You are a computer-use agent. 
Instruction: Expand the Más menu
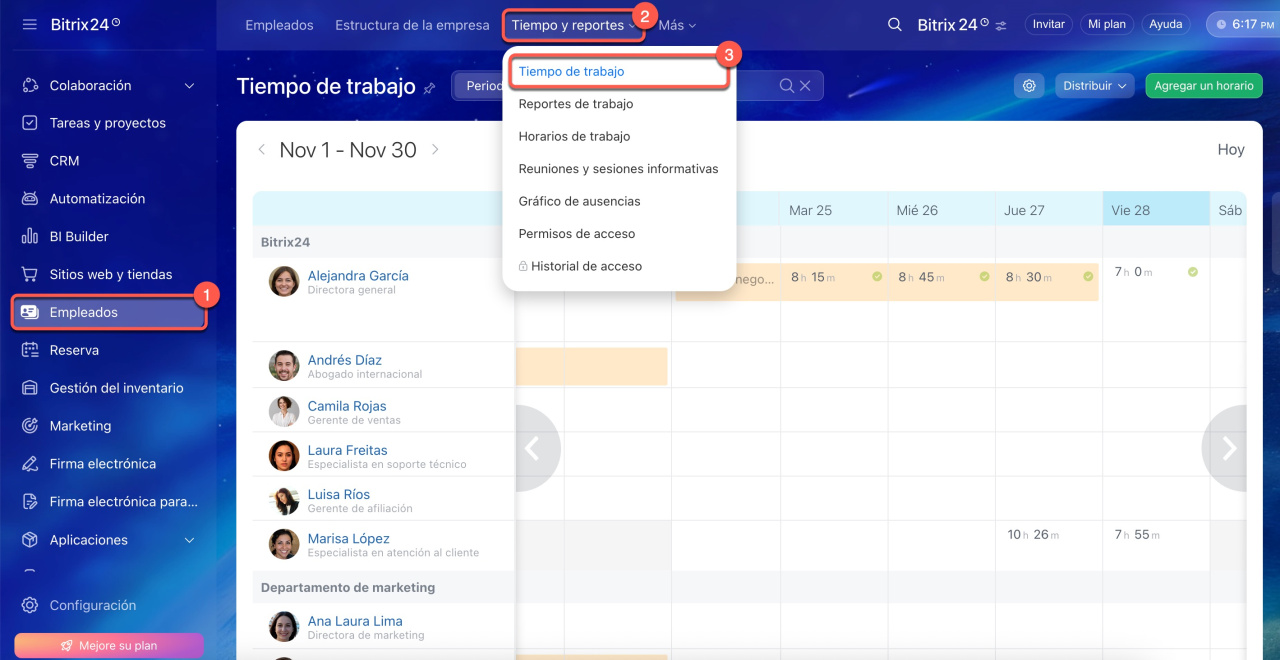click(x=677, y=25)
